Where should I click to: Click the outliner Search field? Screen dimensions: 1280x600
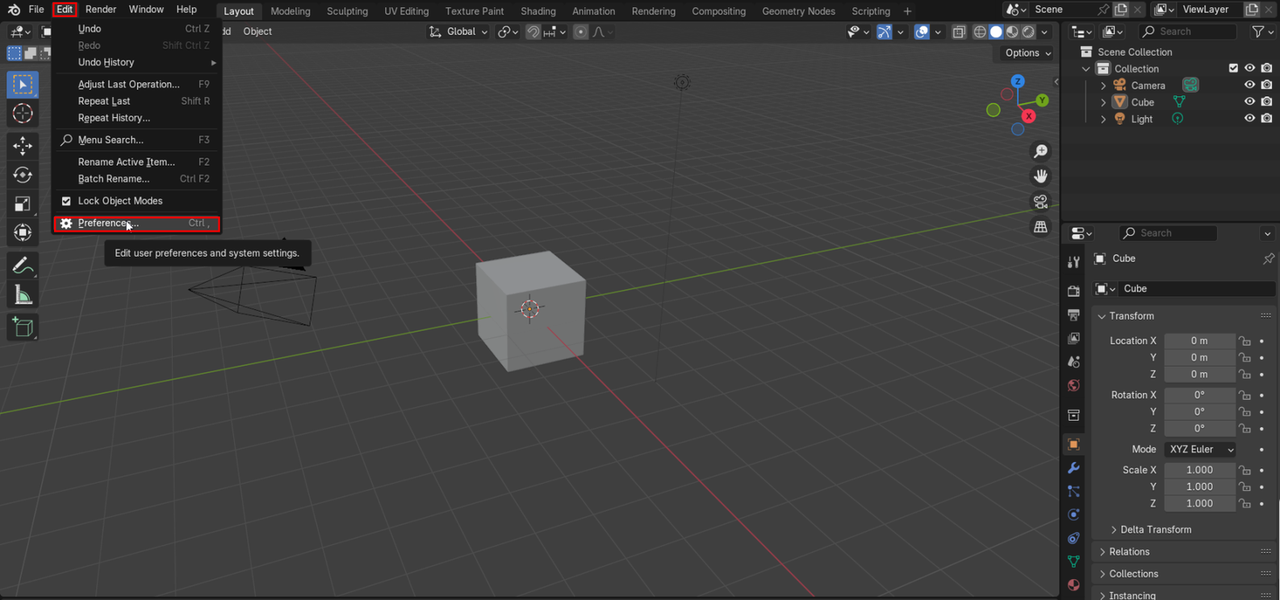point(1189,31)
